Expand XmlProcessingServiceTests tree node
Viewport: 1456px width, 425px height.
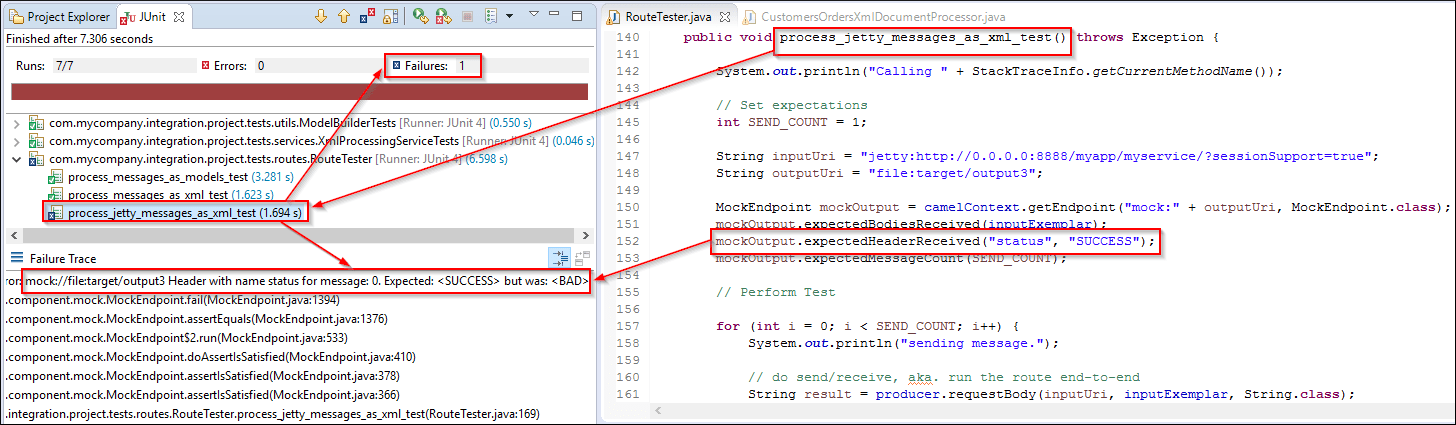[x=15, y=141]
